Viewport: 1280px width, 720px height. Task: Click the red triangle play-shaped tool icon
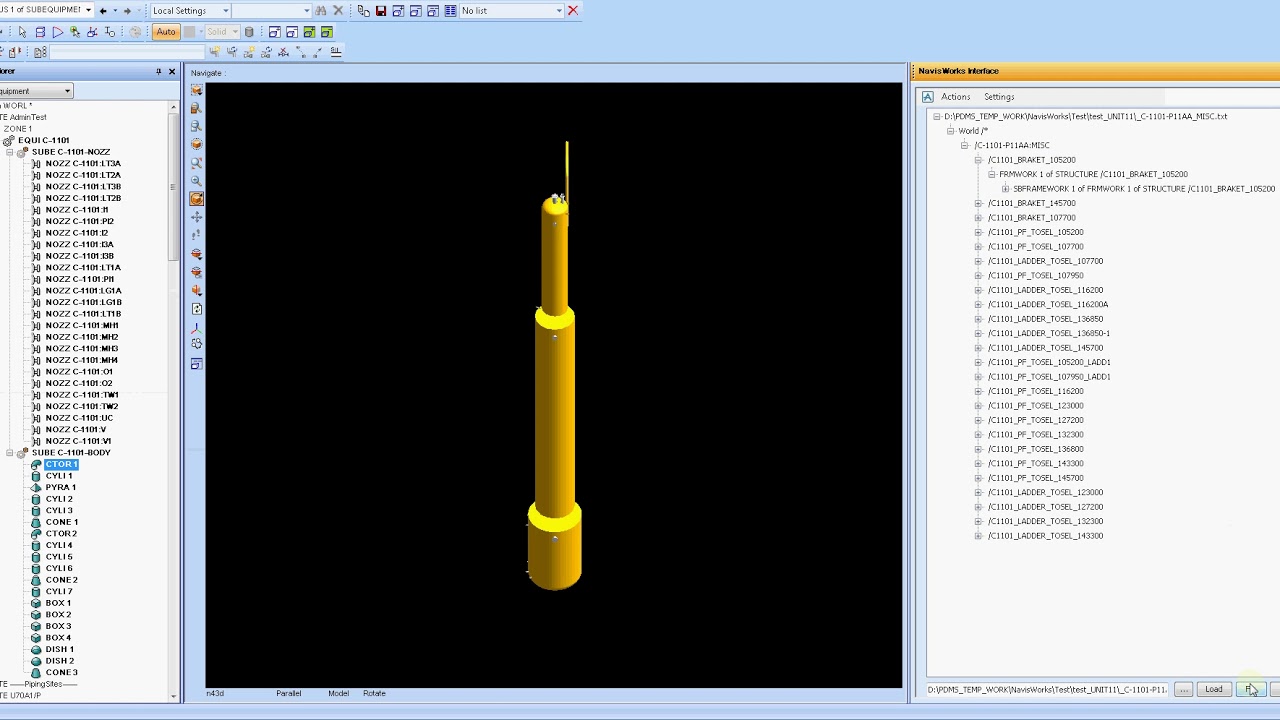pyautogui.click(x=57, y=32)
